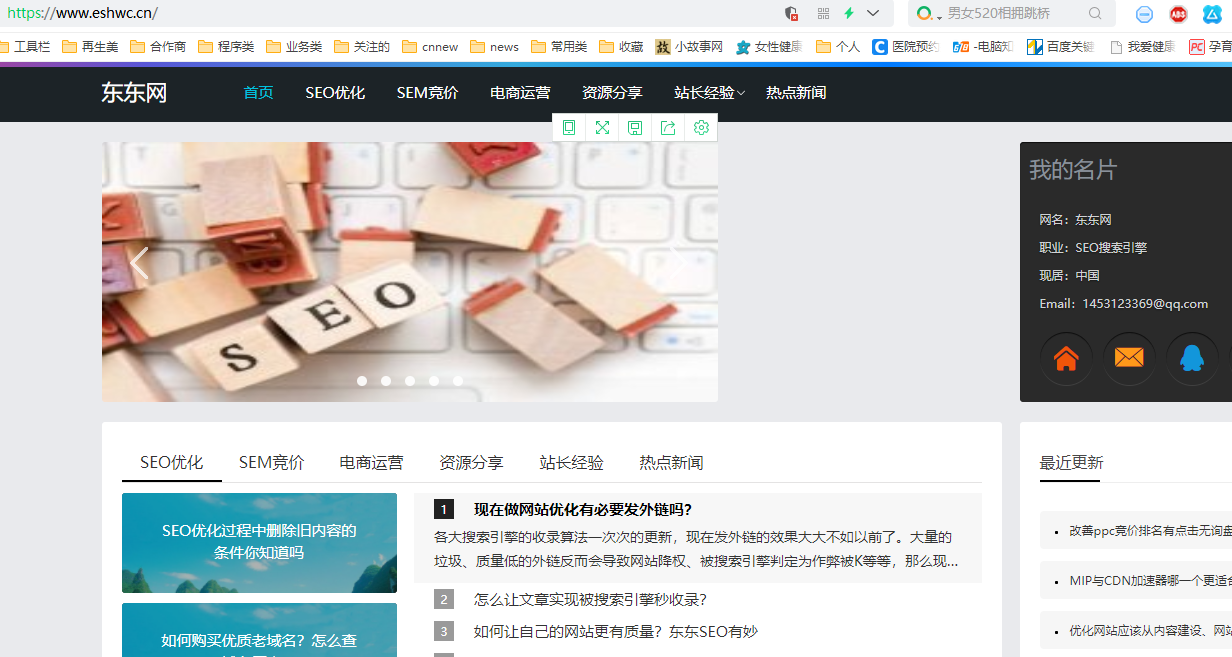Click the address bar URL field

(x=390, y=14)
